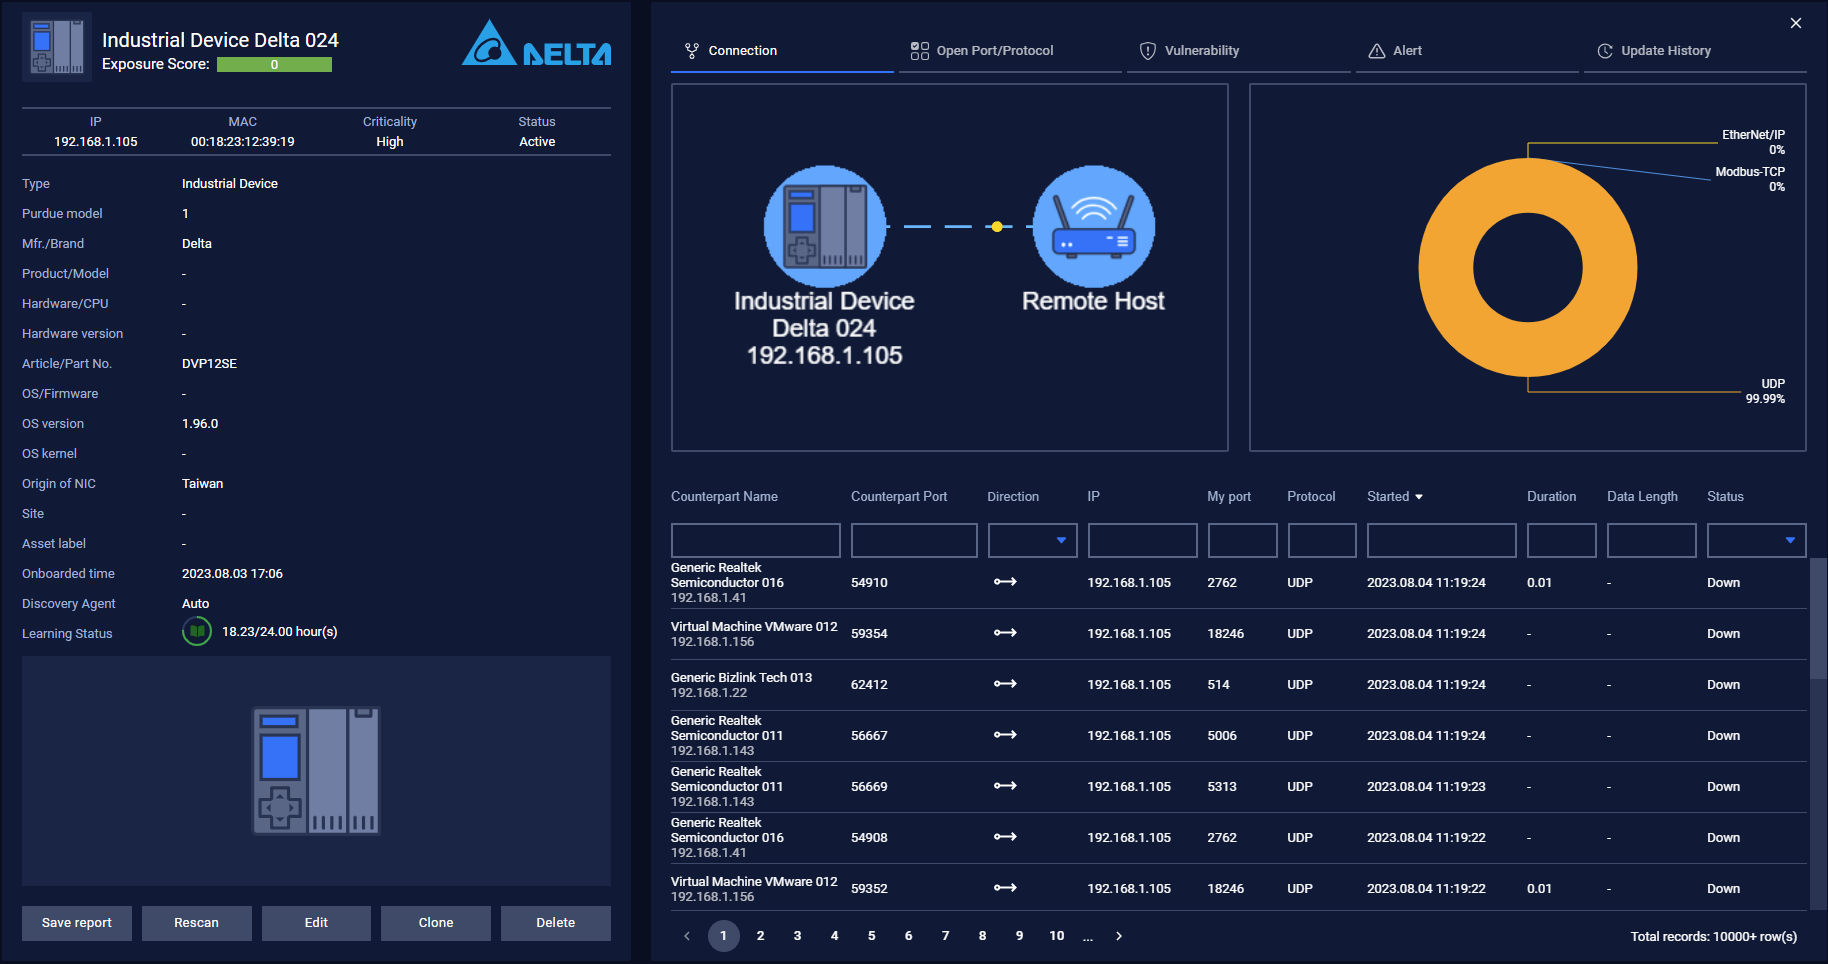Click the DVP12SE article number value
The width and height of the screenshot is (1828, 964).
tap(209, 364)
